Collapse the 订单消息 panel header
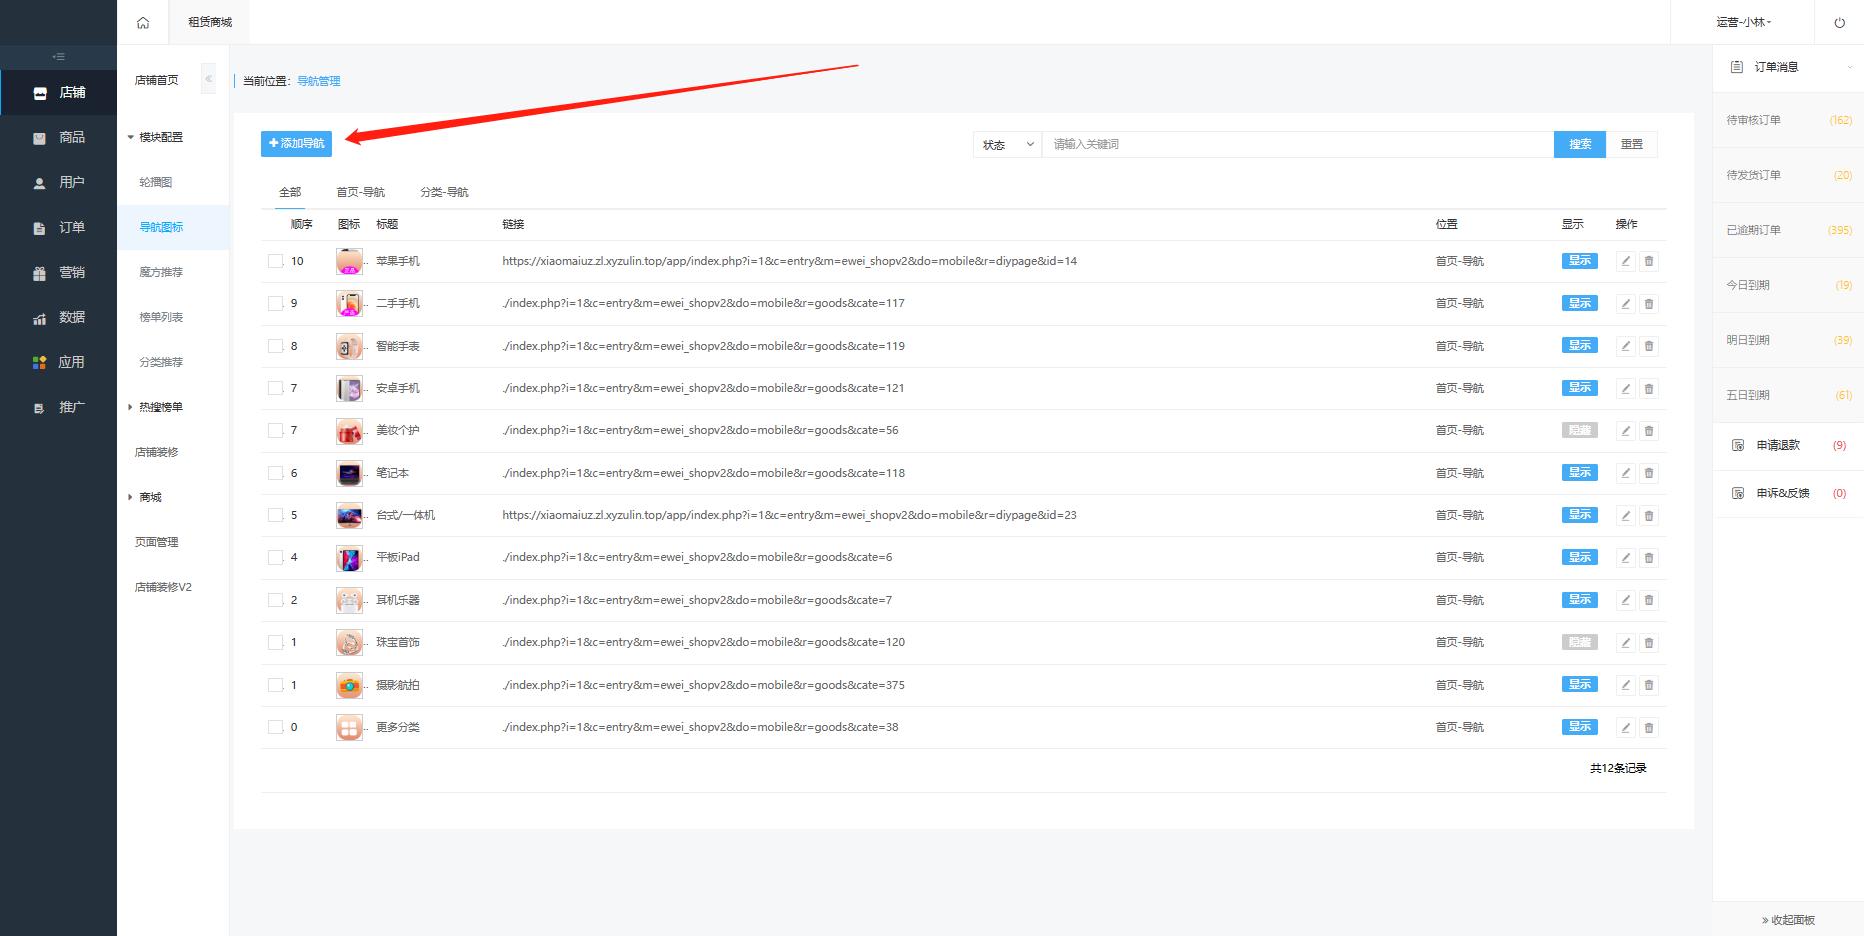This screenshot has width=1864, height=936. coord(1788,67)
